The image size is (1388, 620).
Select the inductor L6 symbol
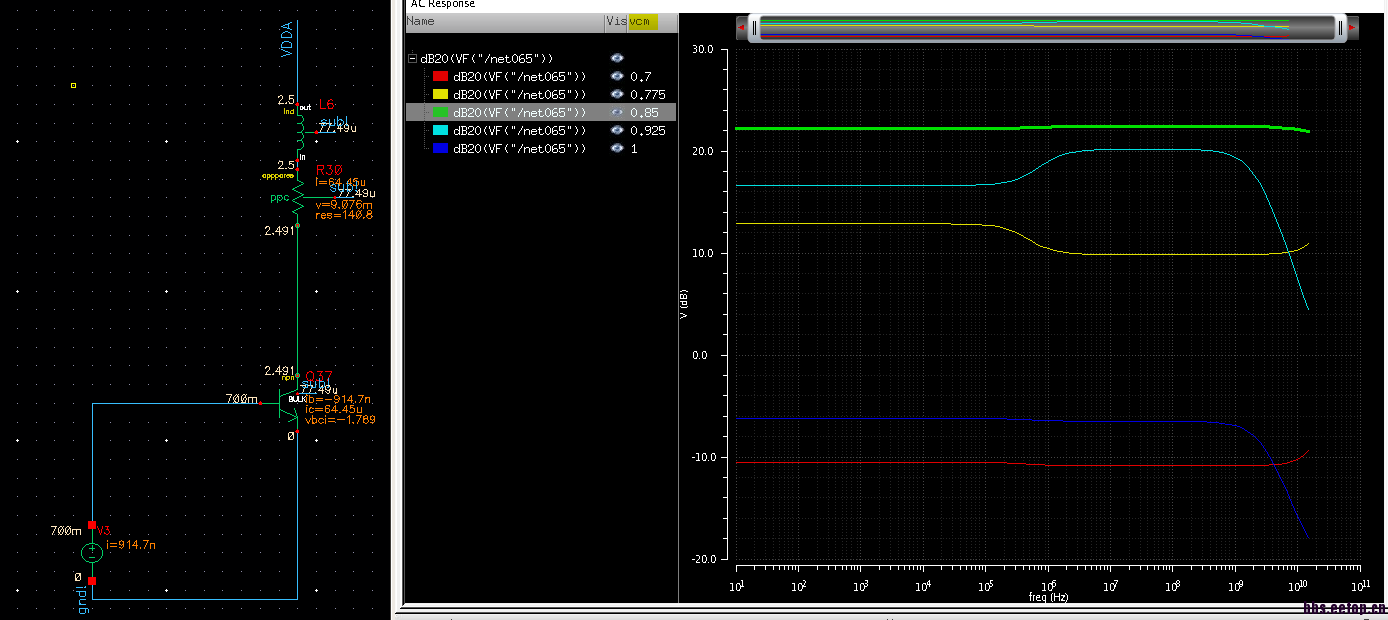coord(298,130)
